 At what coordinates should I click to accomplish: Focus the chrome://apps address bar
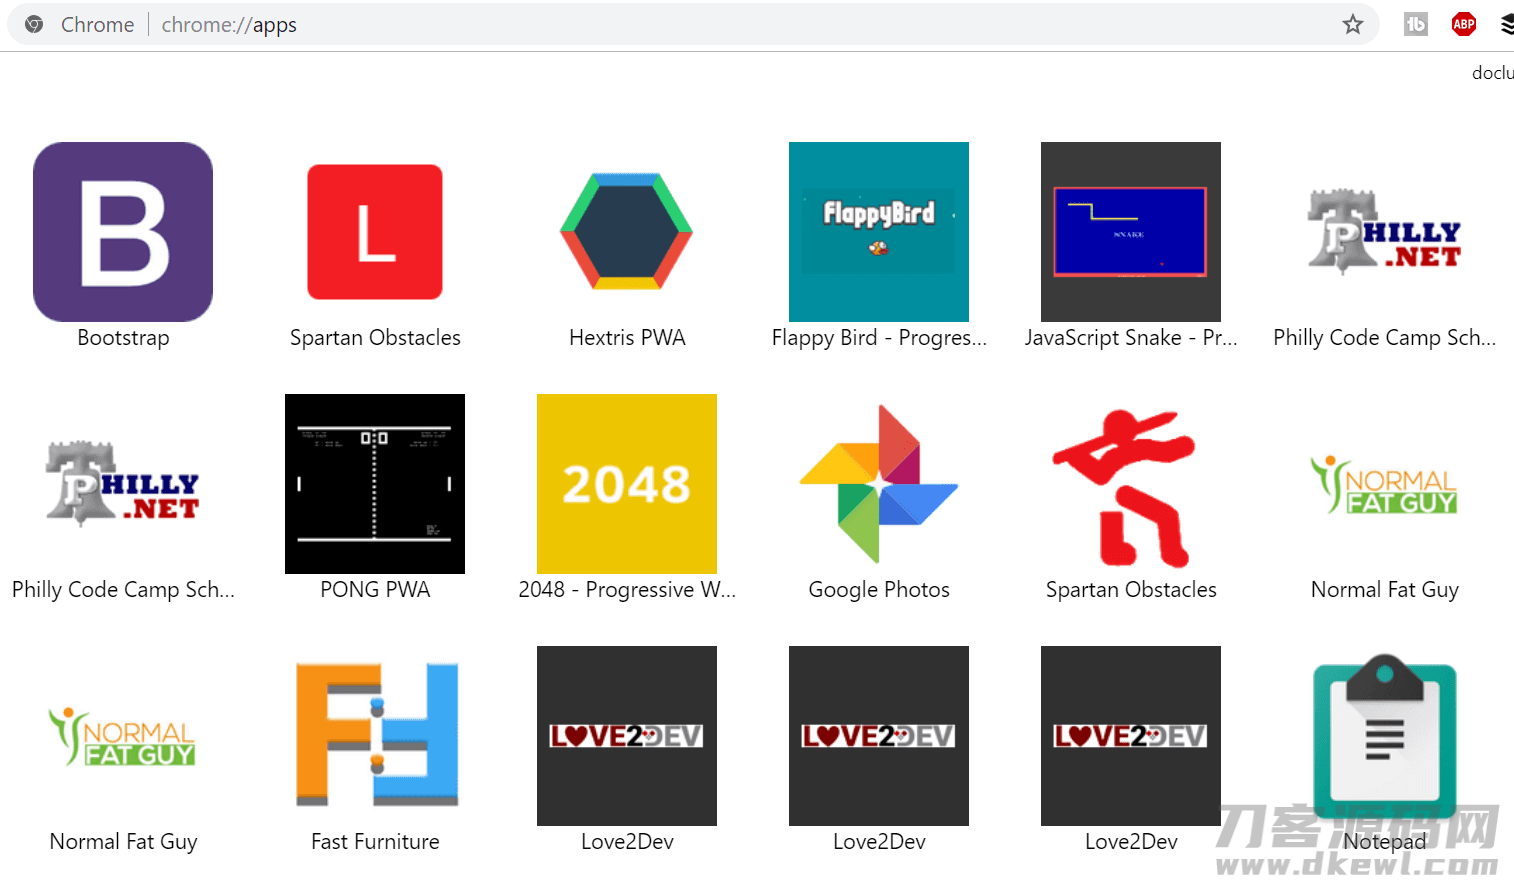[693, 24]
